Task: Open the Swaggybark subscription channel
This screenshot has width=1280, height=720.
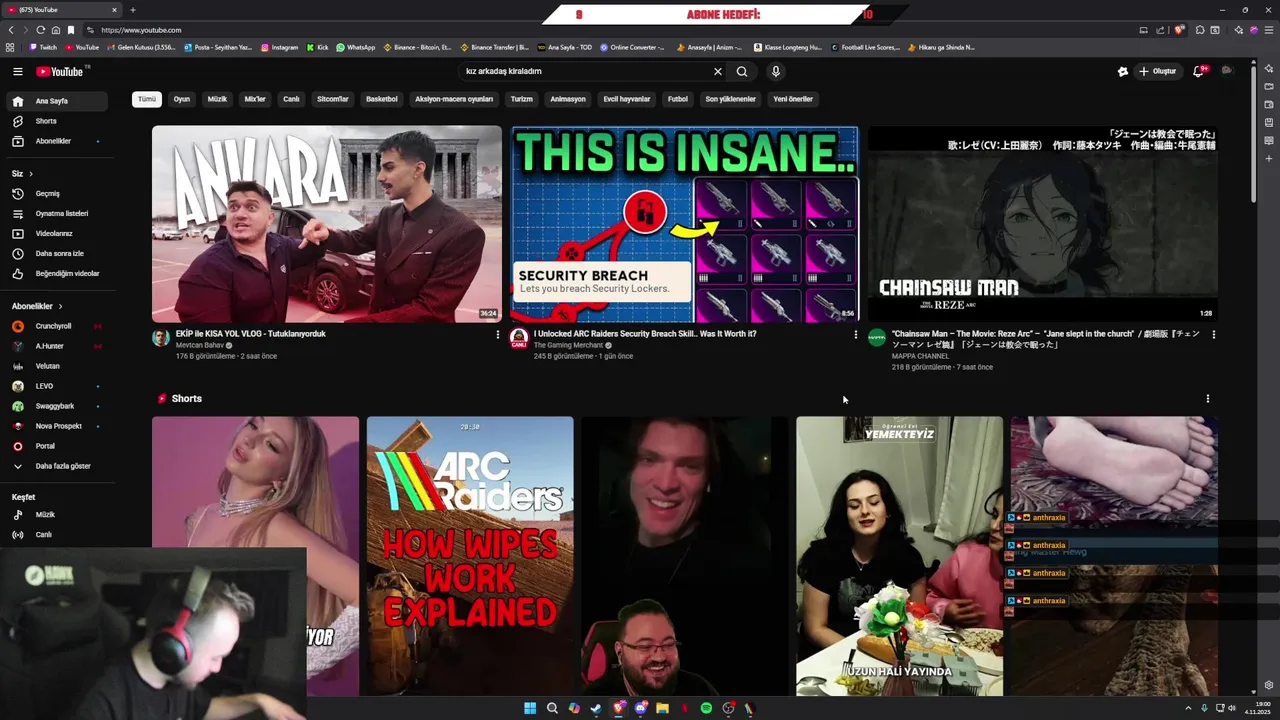Action: (x=56, y=406)
